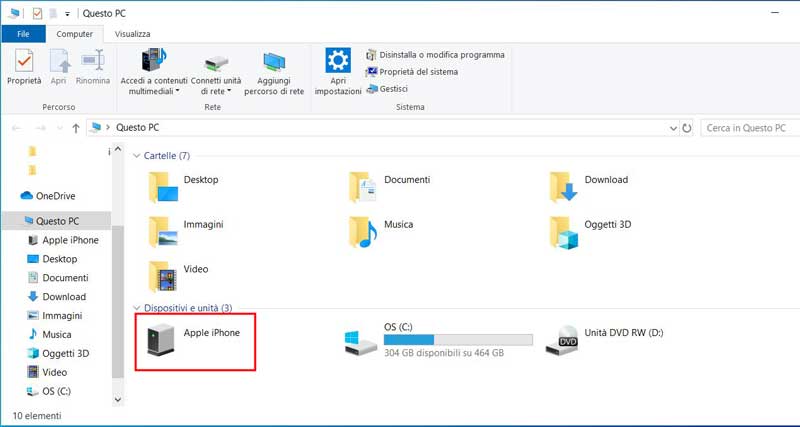
Task: Click the navigation pane scrollbar thumb
Action: pyautogui.click(x=118, y=301)
